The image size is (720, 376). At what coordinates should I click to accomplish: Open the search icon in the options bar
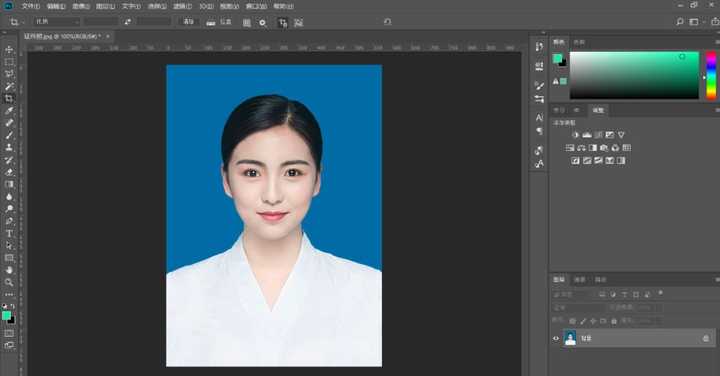[680, 22]
